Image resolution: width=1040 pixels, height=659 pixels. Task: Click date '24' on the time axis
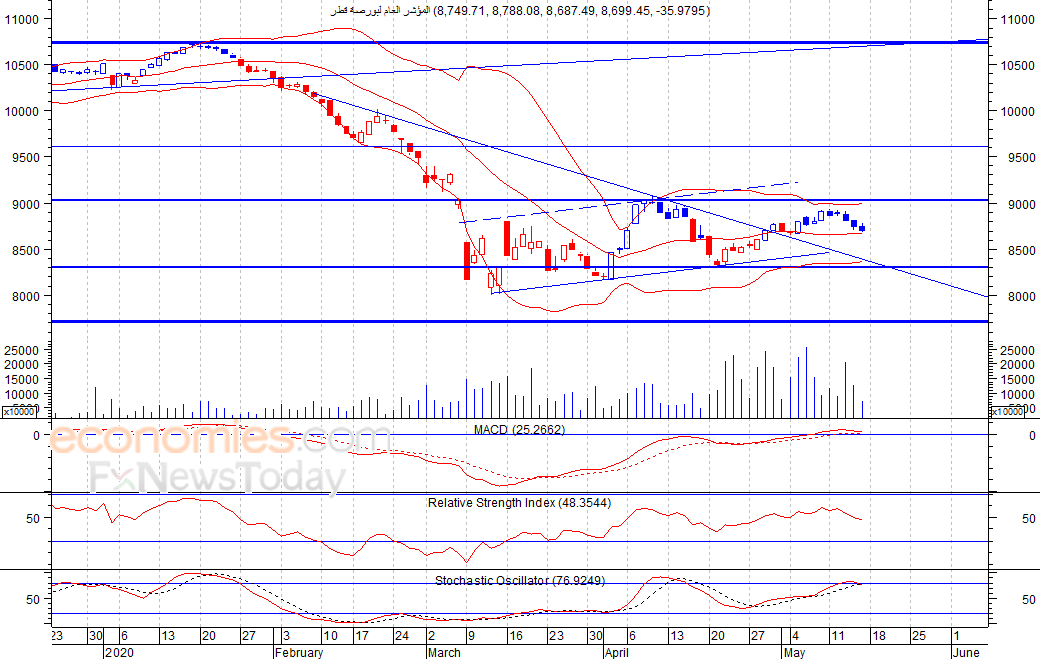402,636
